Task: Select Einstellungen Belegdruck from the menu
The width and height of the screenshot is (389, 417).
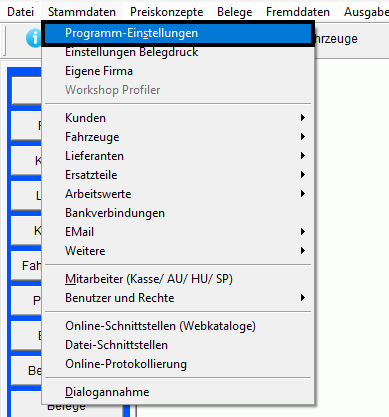Action: coord(178,52)
